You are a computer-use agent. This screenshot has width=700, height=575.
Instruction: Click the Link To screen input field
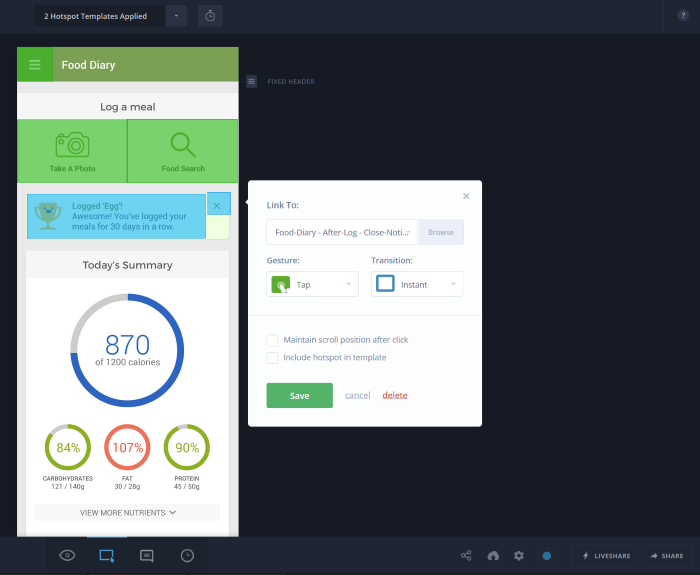pyautogui.click(x=342, y=232)
